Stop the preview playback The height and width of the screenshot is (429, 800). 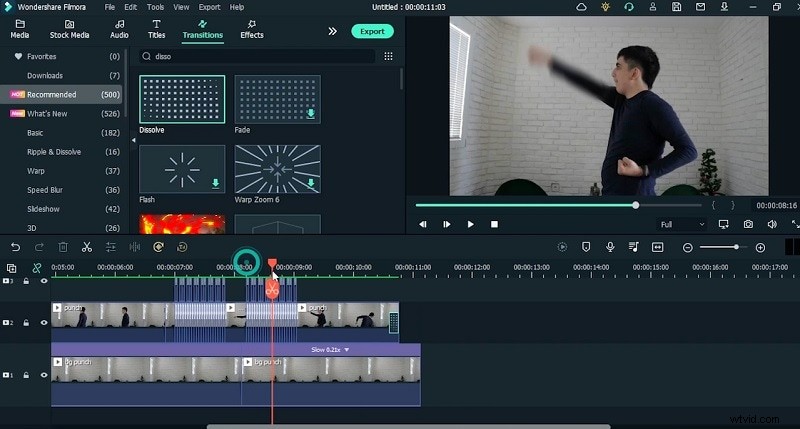click(x=494, y=224)
